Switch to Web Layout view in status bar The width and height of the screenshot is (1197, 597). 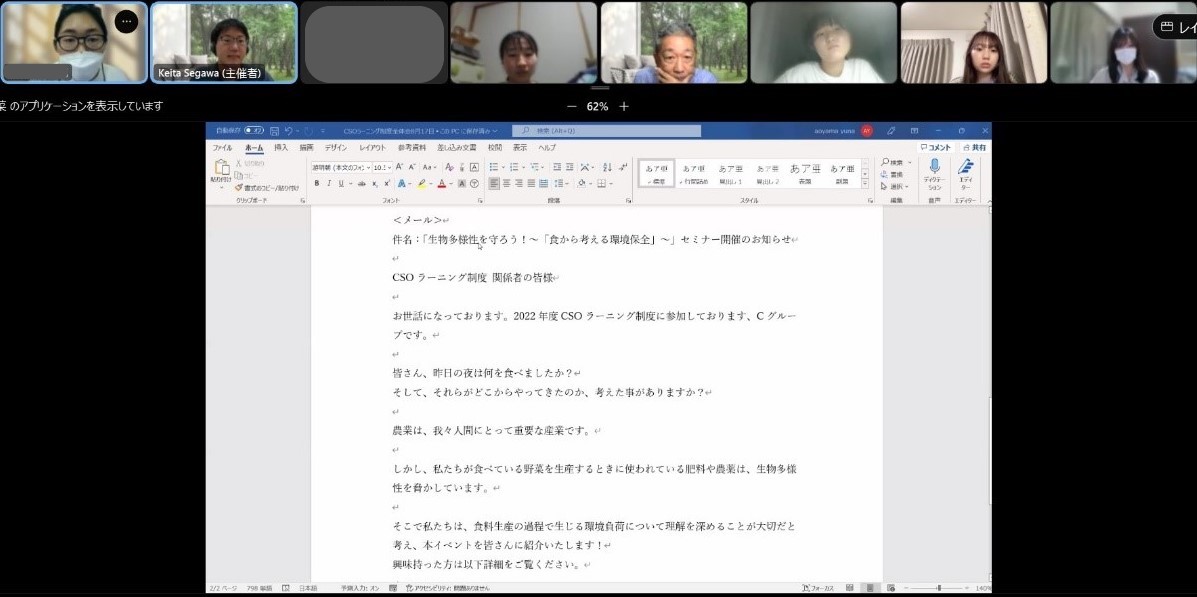tap(890, 588)
